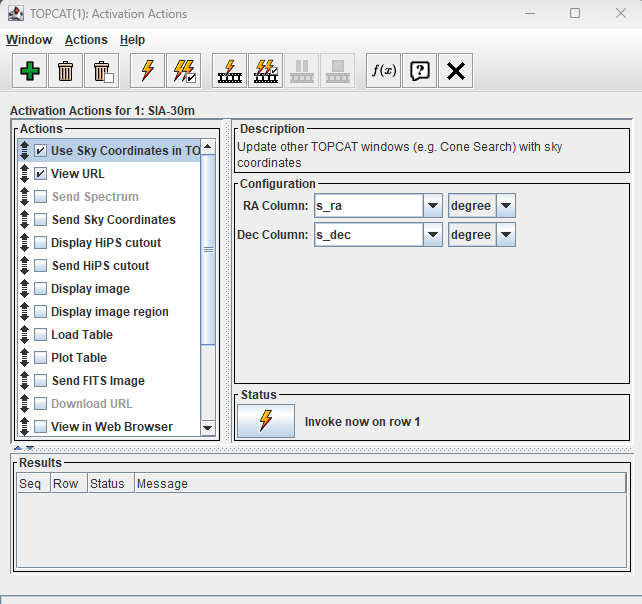Screen dimensions: 642x604
Task: Select the Display image region action label
Action: point(110,312)
